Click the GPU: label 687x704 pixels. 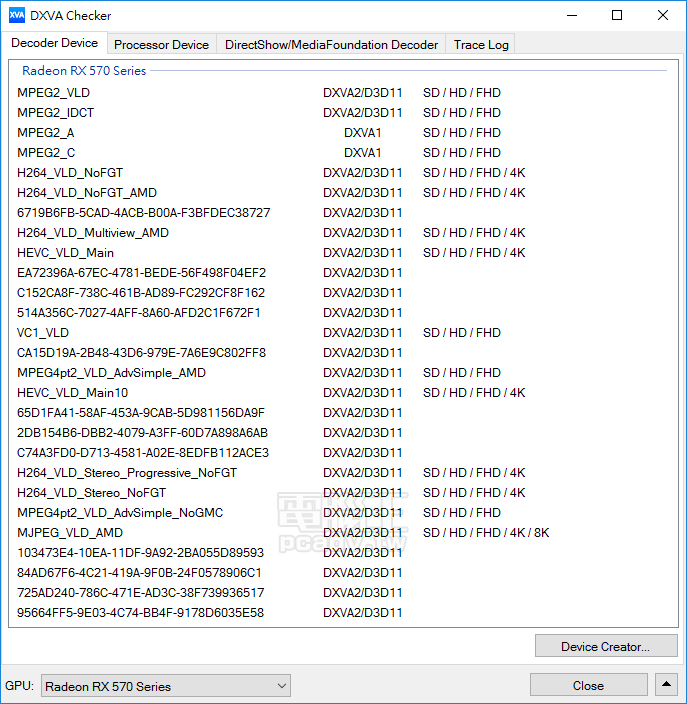pos(19,686)
